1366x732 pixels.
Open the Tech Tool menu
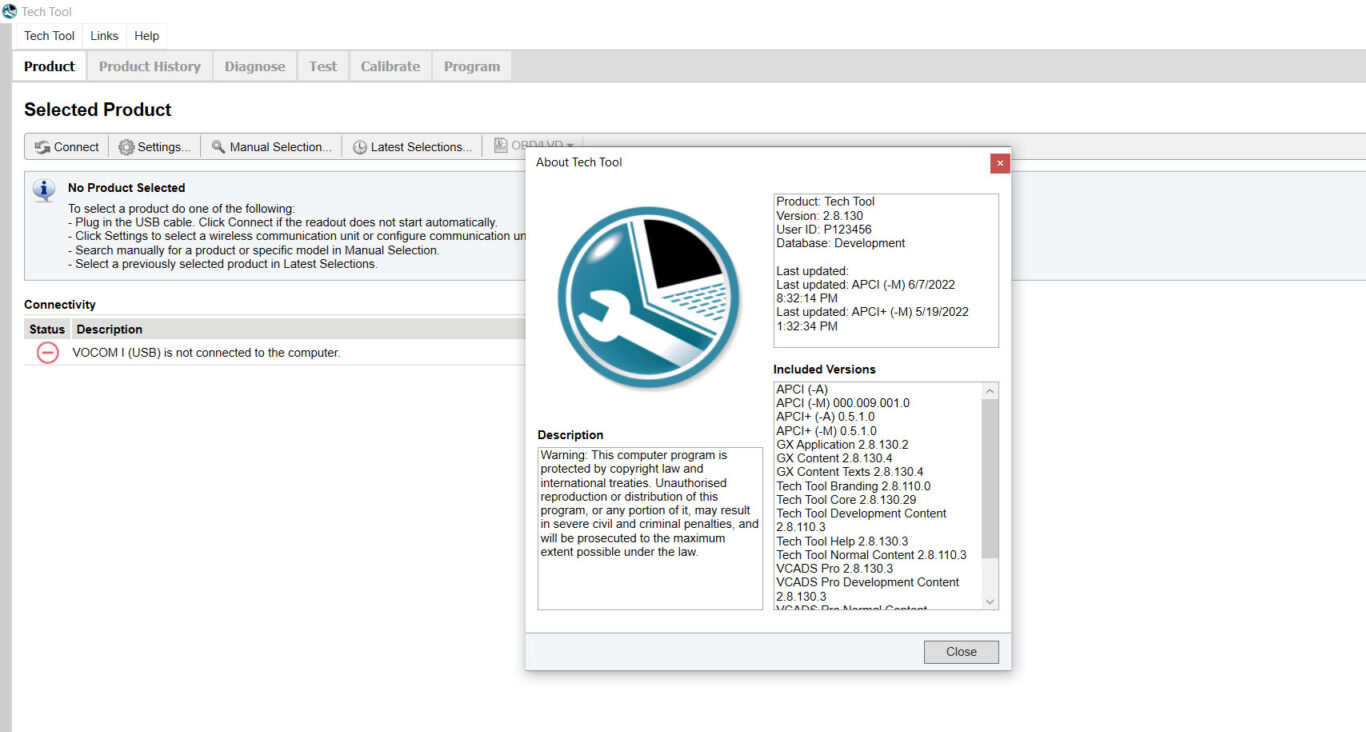coord(49,36)
